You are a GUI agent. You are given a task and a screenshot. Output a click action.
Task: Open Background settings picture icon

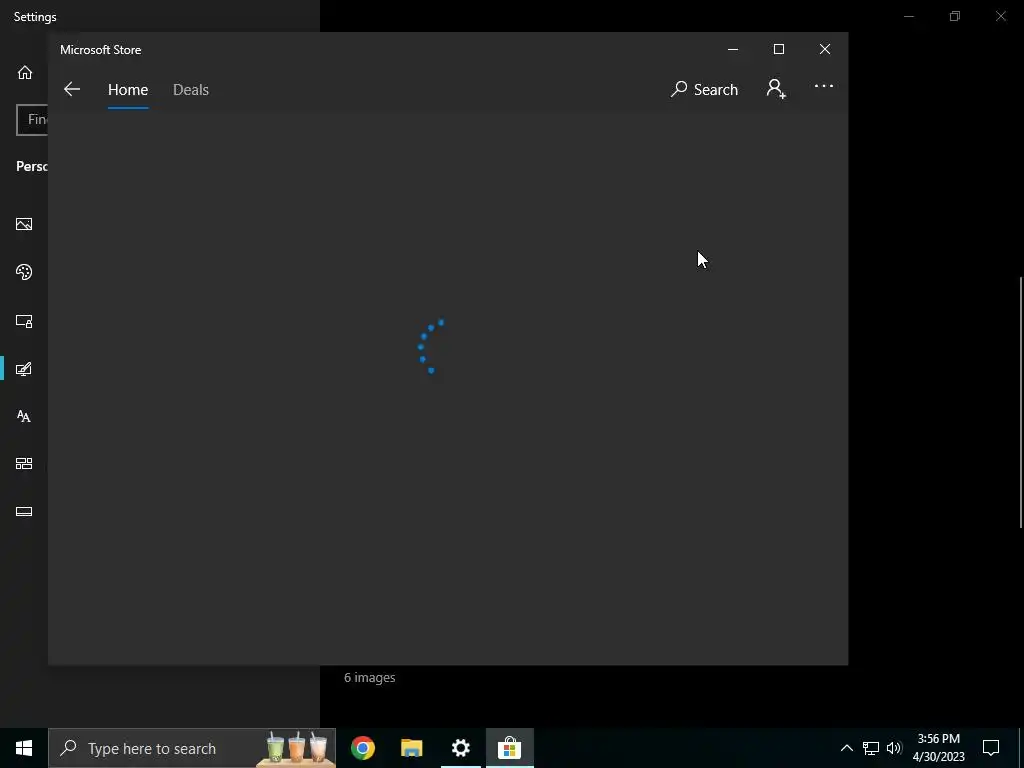(24, 224)
